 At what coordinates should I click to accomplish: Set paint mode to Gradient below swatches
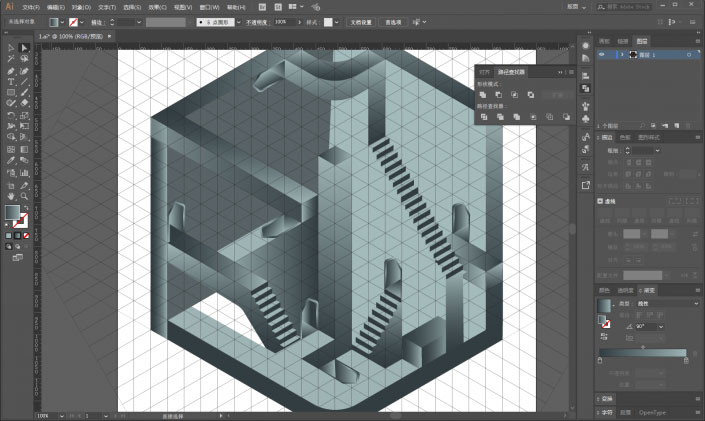[x=18, y=236]
